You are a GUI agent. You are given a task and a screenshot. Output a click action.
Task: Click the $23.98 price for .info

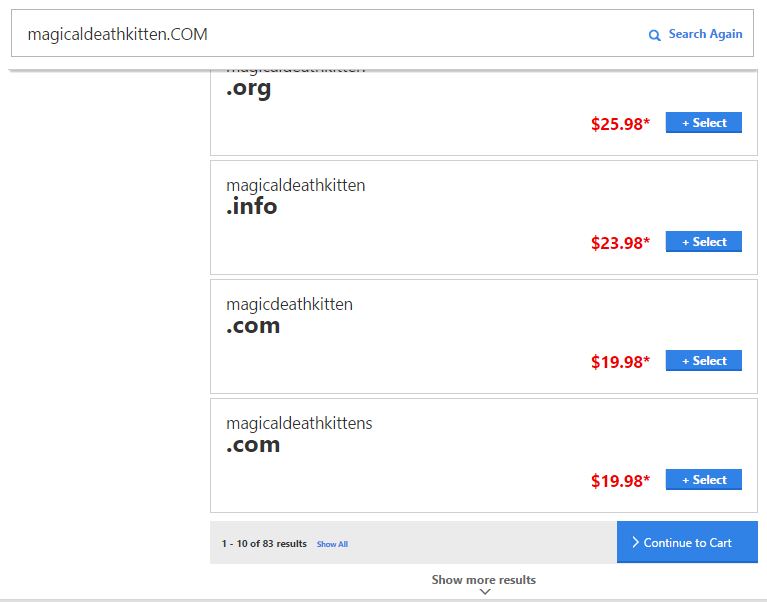620,243
